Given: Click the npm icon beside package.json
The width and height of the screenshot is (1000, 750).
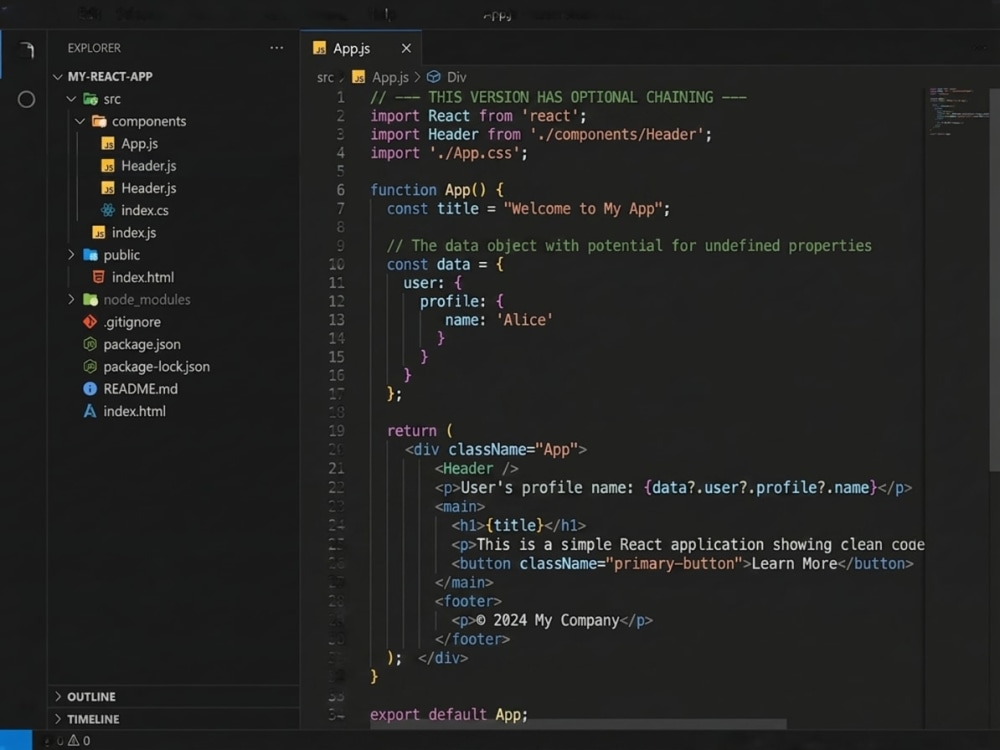Looking at the screenshot, I should pyautogui.click(x=90, y=344).
